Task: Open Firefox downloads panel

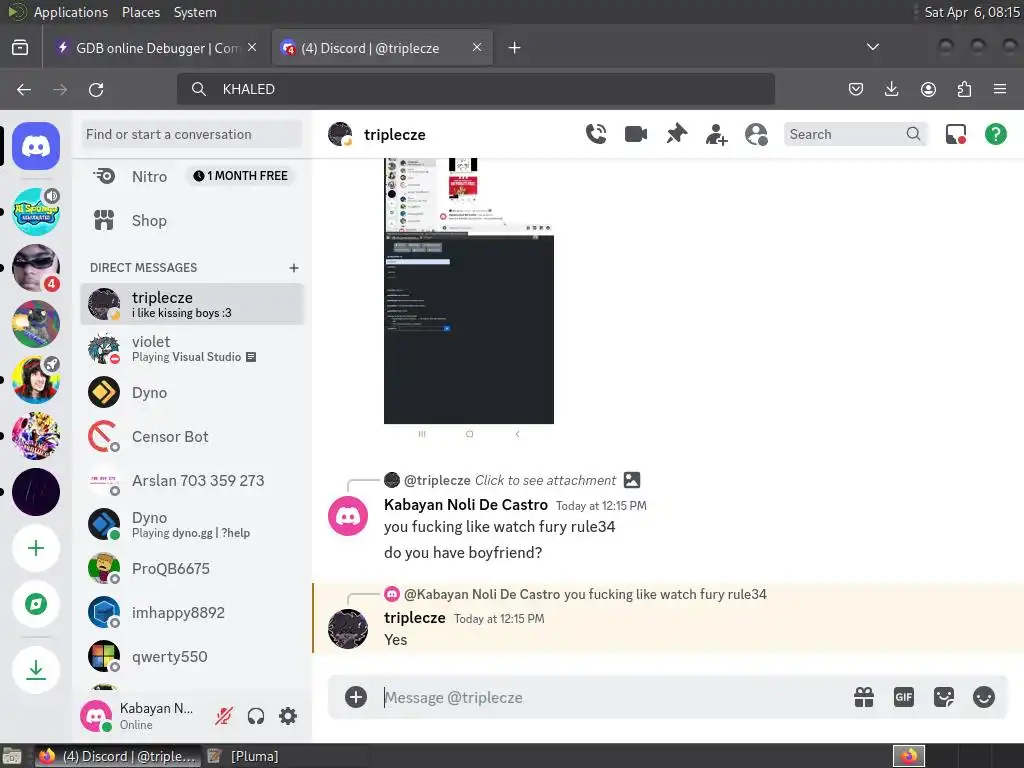Action: click(x=891, y=89)
